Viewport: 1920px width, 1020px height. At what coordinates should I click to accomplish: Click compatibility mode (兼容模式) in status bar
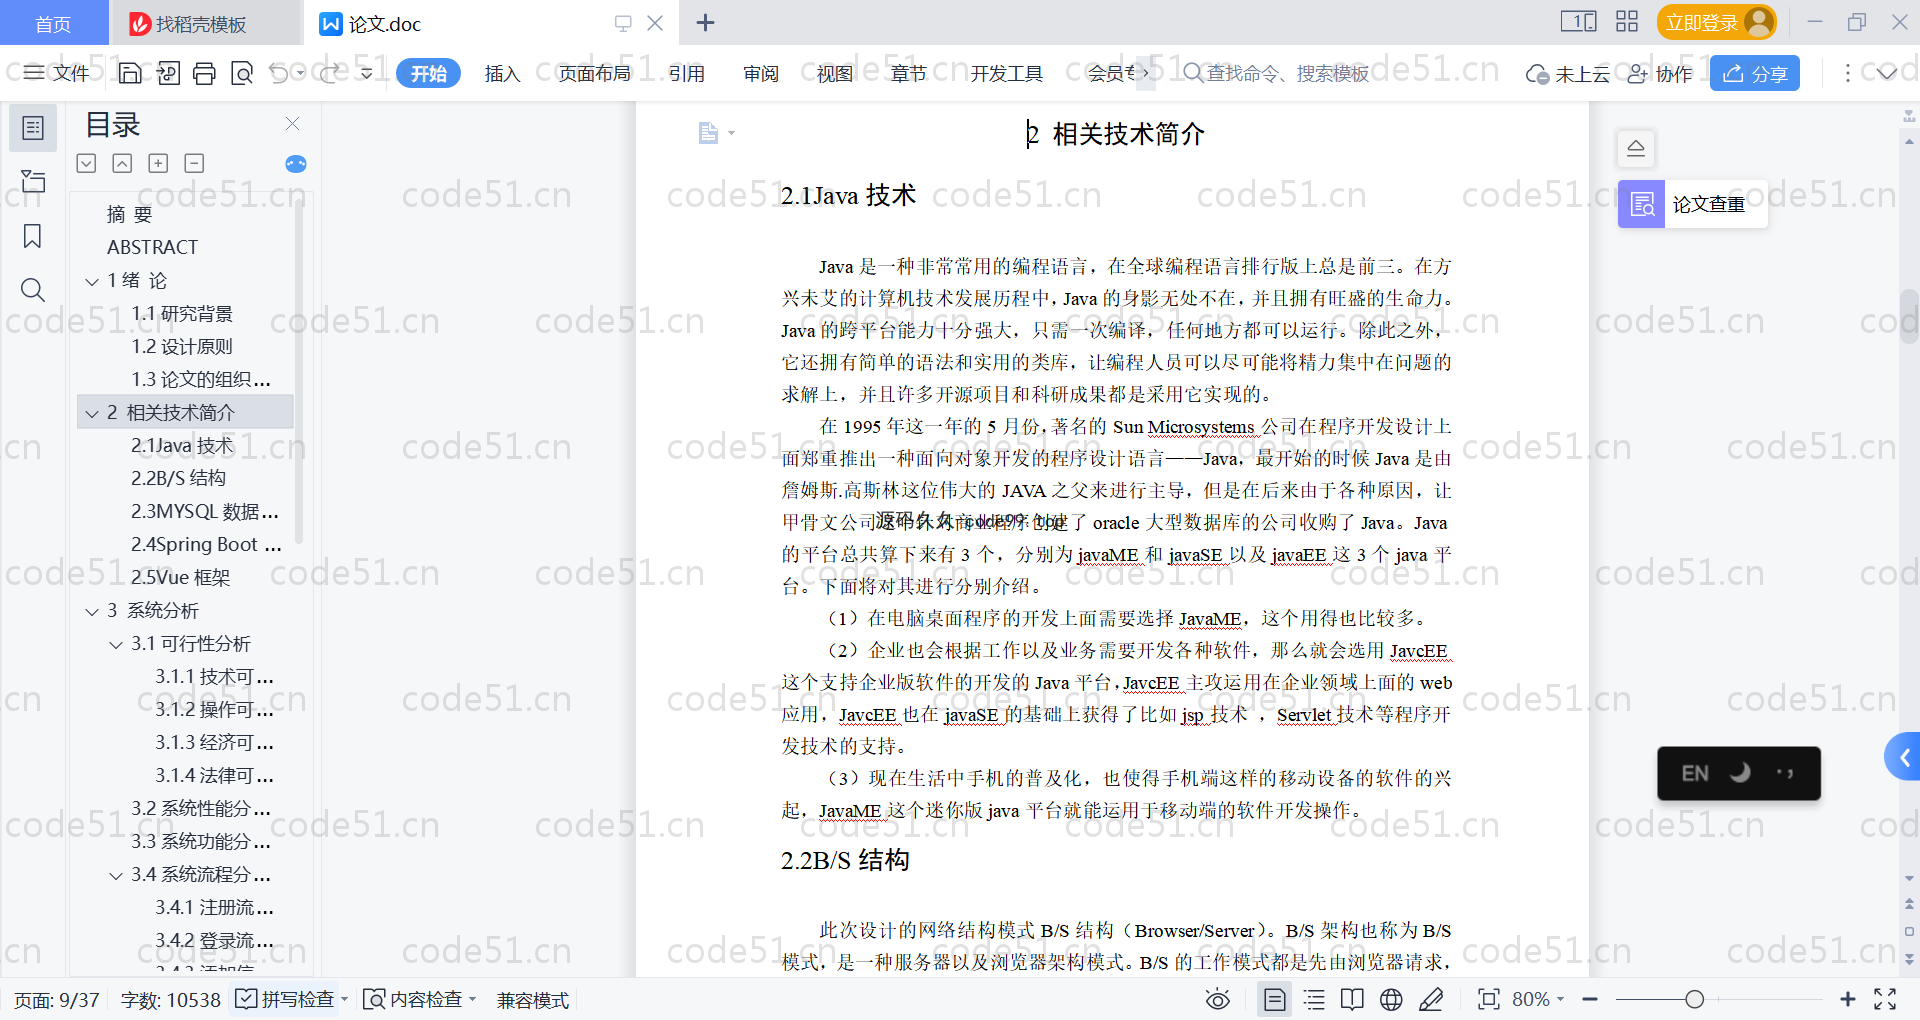[533, 1000]
